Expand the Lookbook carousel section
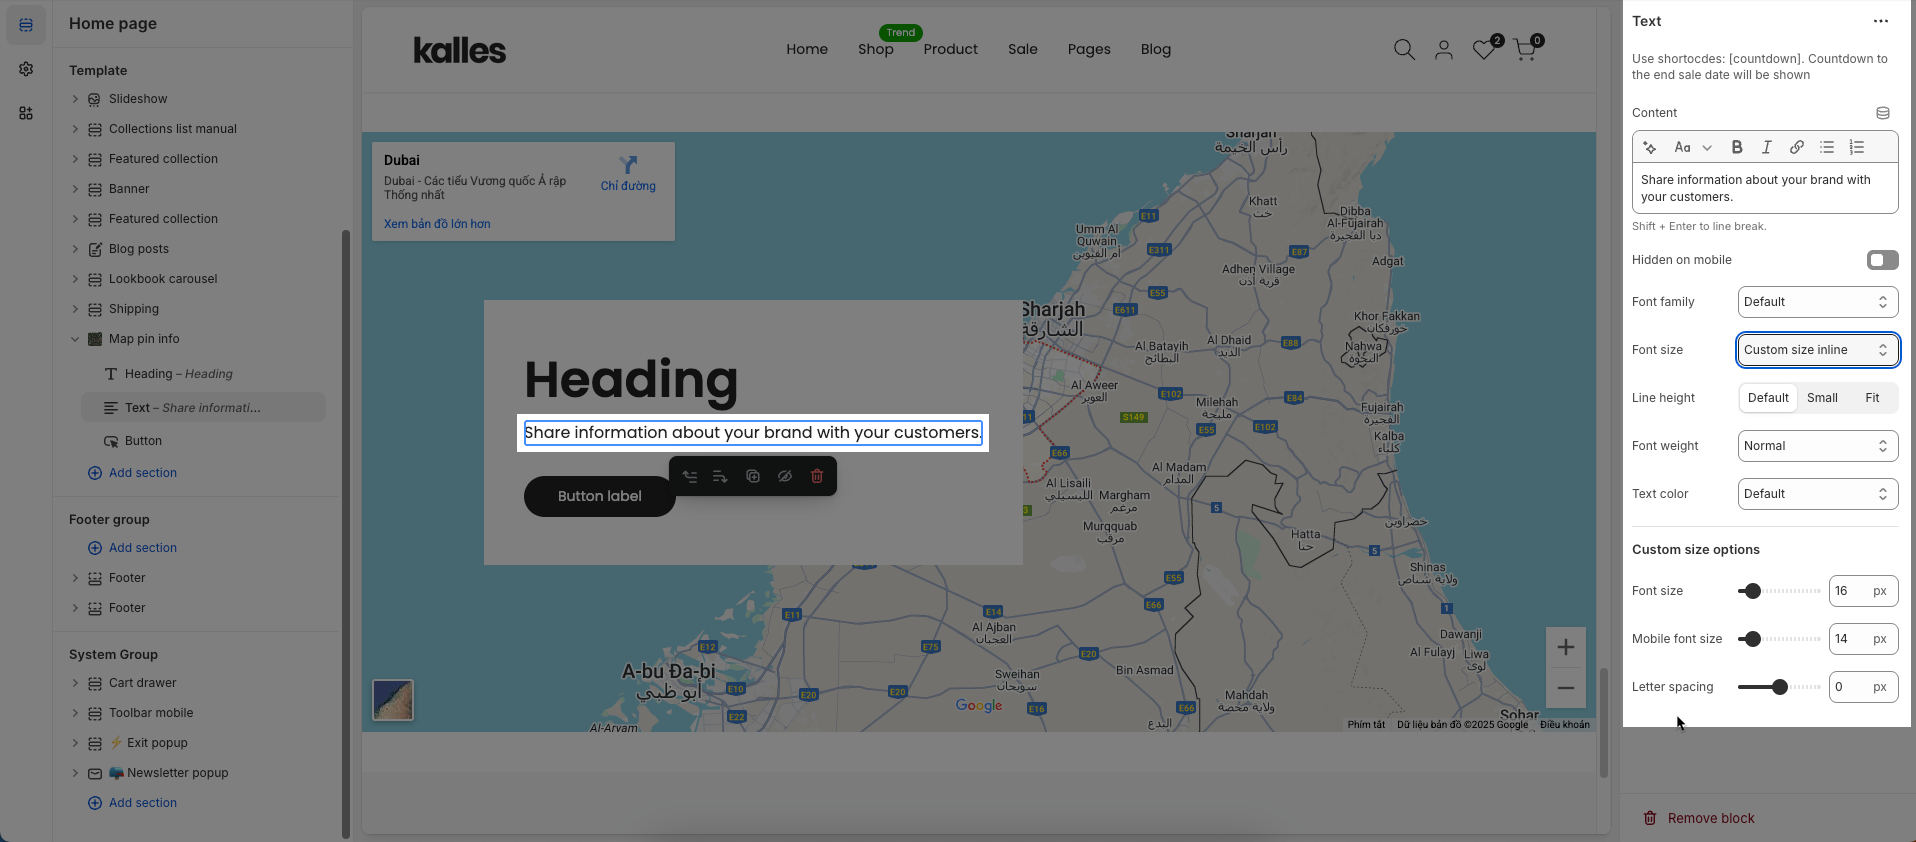The width and height of the screenshot is (1916, 842). (x=75, y=279)
